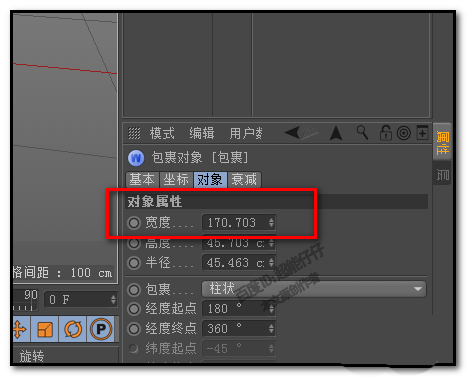Adjust the 经度起点 stepper arrows
Screen dimensions: 467x377
[x=271, y=309]
